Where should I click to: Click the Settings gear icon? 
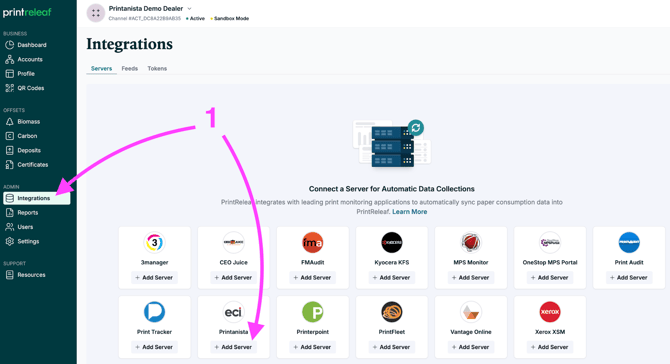point(9,241)
